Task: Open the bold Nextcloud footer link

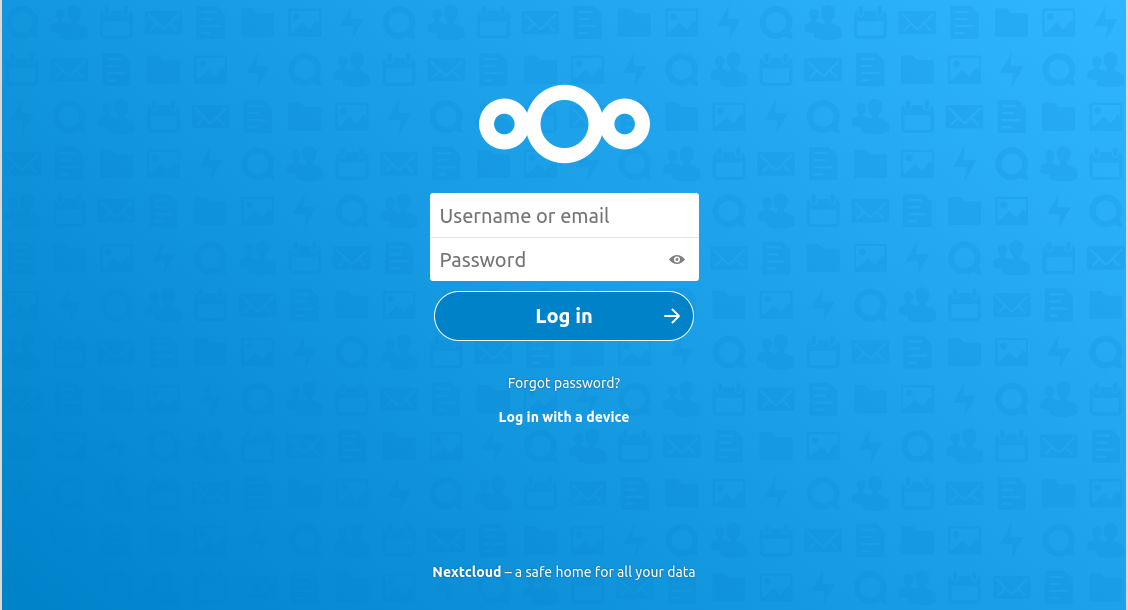Action: (467, 572)
